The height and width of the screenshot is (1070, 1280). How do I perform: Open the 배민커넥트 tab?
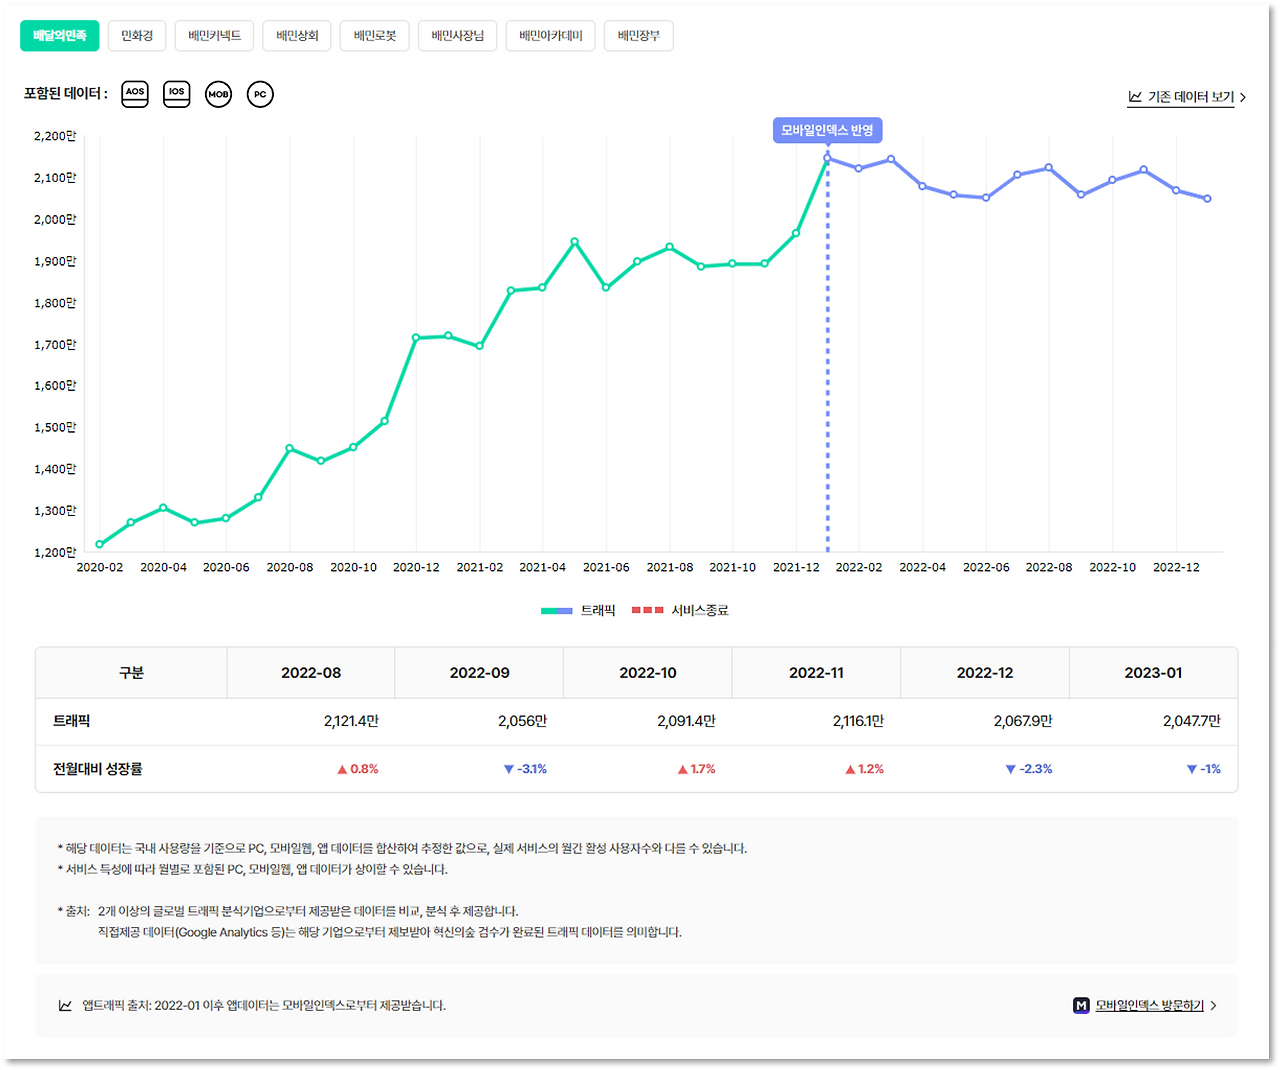(215, 36)
